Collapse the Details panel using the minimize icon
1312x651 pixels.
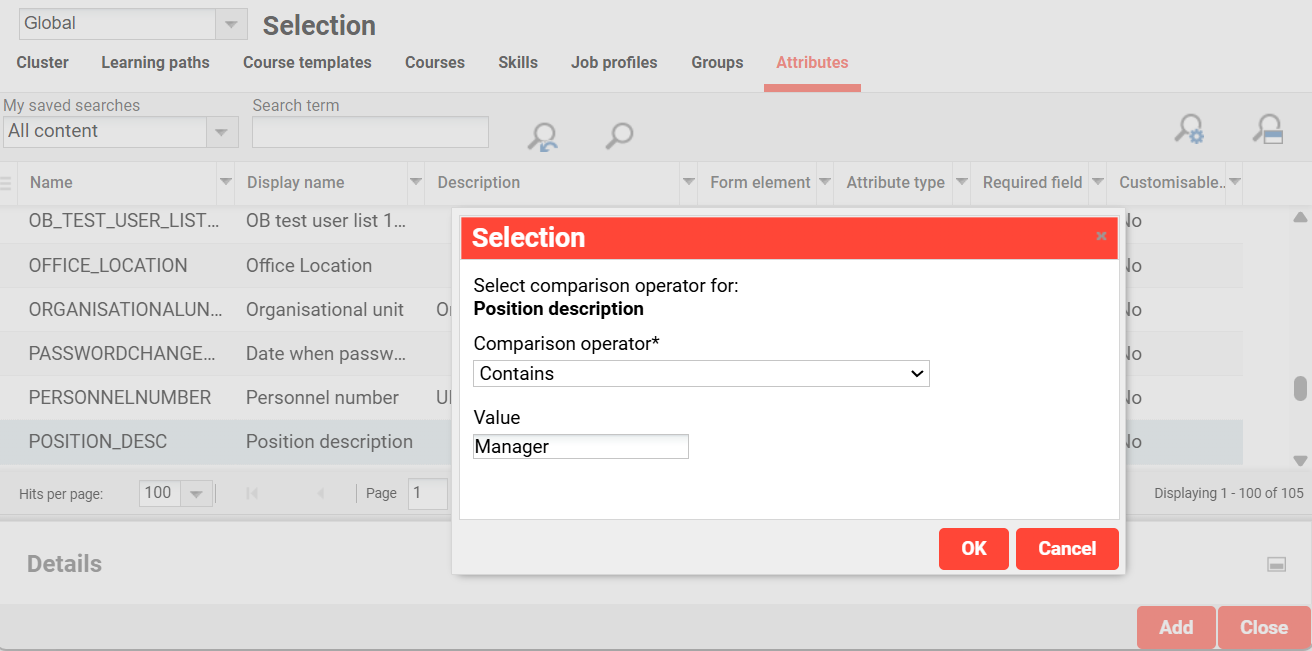pyautogui.click(x=1276, y=565)
